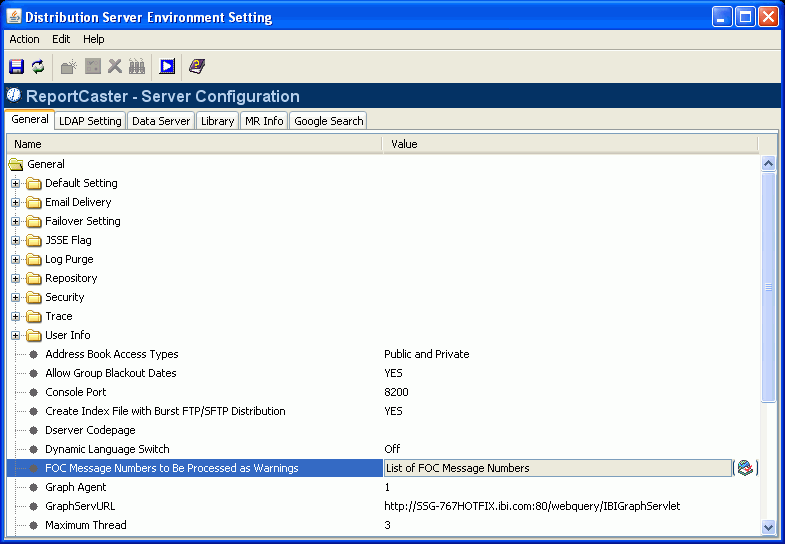The image size is (785, 544).
Task: Expand the Email Delivery node
Action: pos(16,203)
